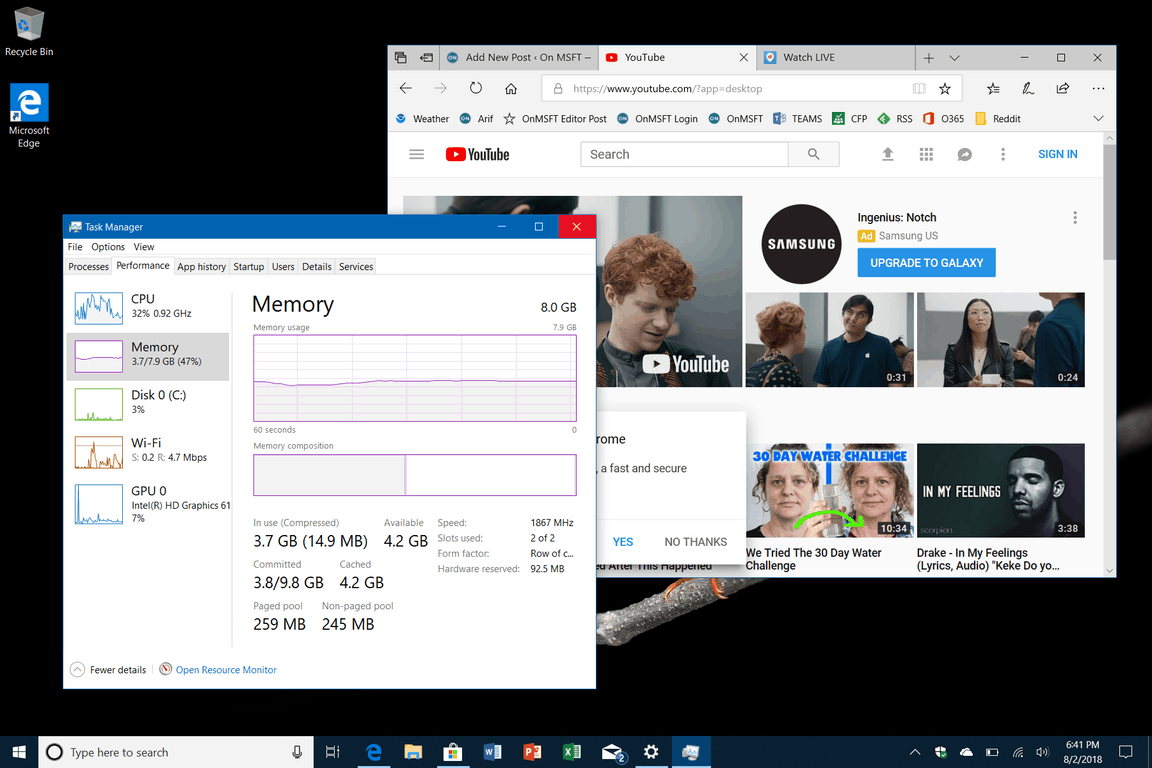Add page to favorites with star icon
Image resolution: width=1152 pixels, height=768 pixels.
coord(945,88)
